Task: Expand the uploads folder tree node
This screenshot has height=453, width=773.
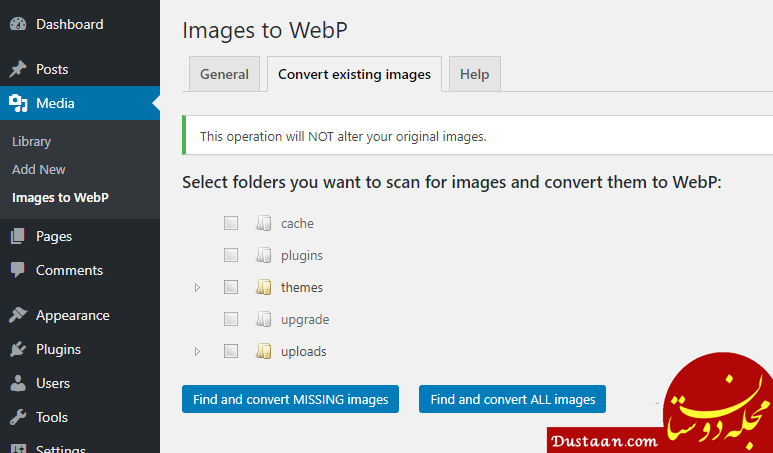Action: coord(197,351)
